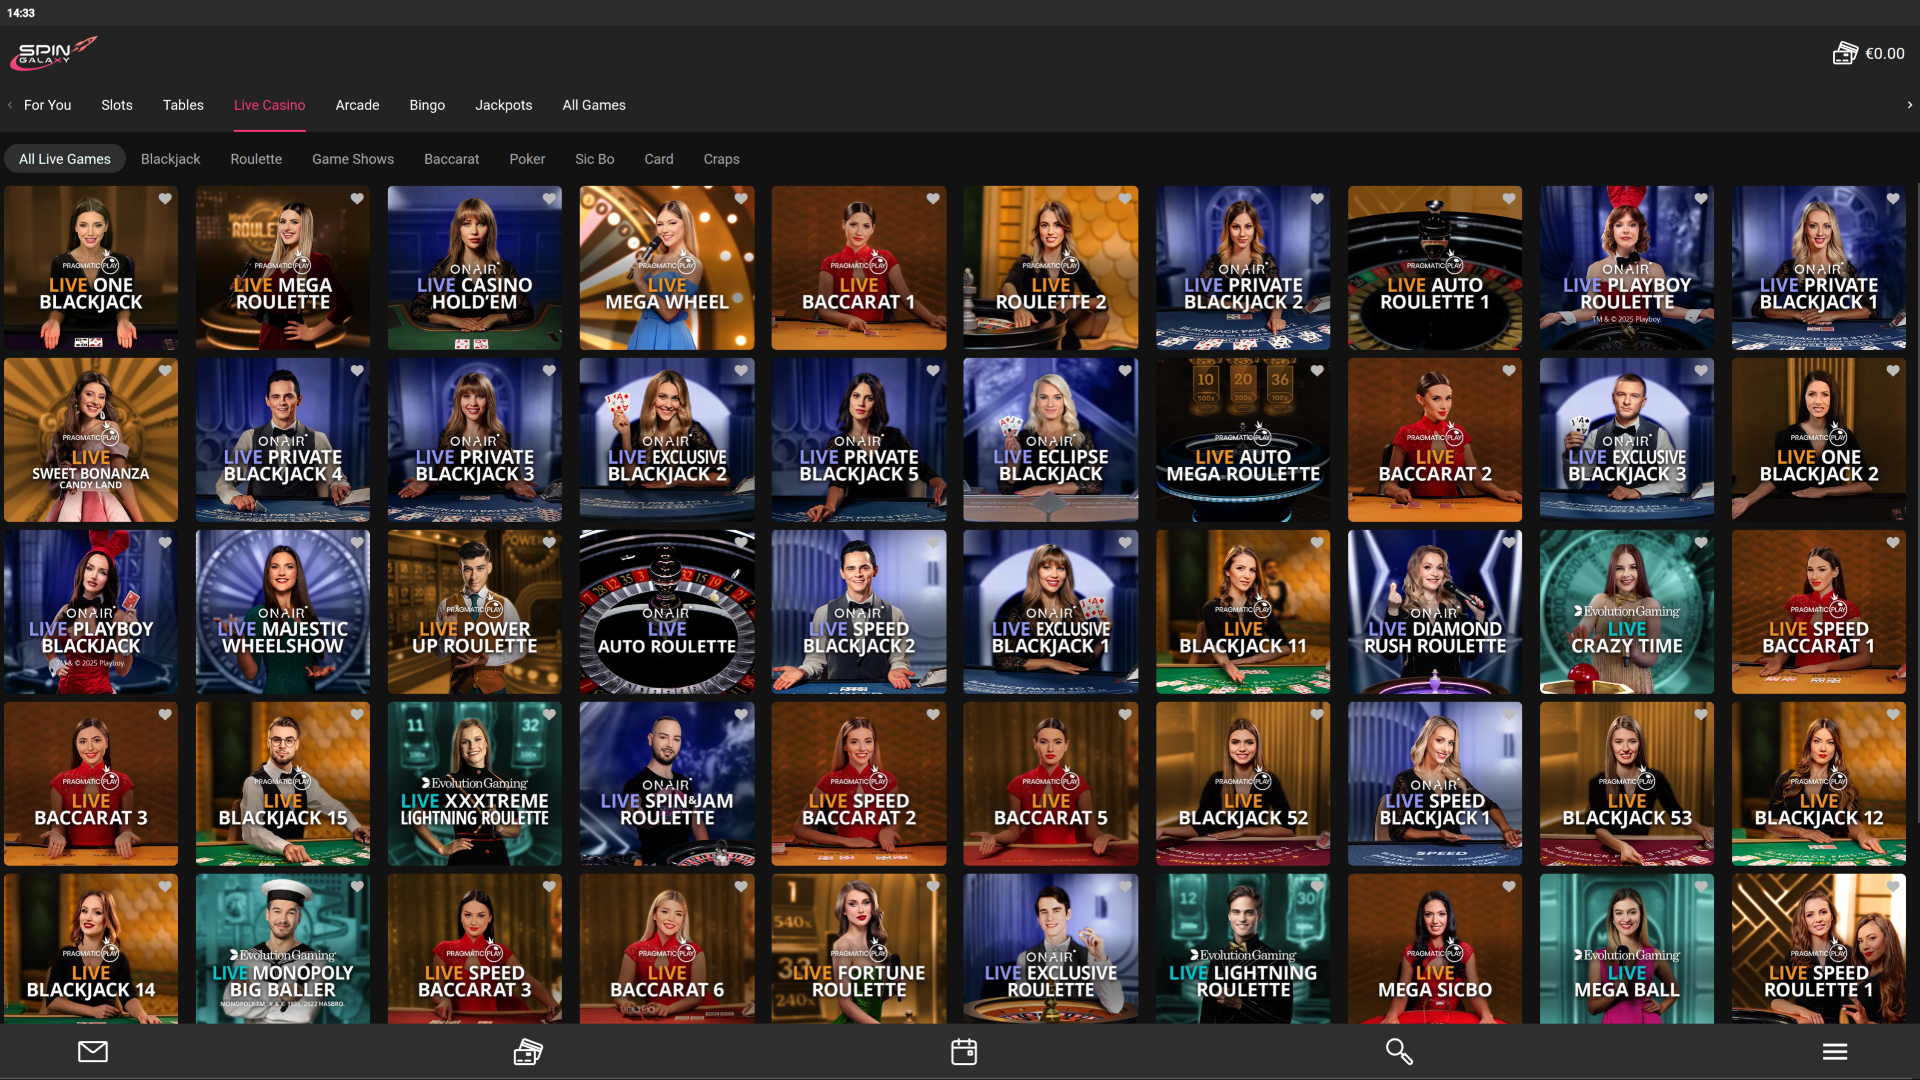Open game search with the magnifier icon
Viewport: 1920px width, 1080px height.
coord(1398,1051)
